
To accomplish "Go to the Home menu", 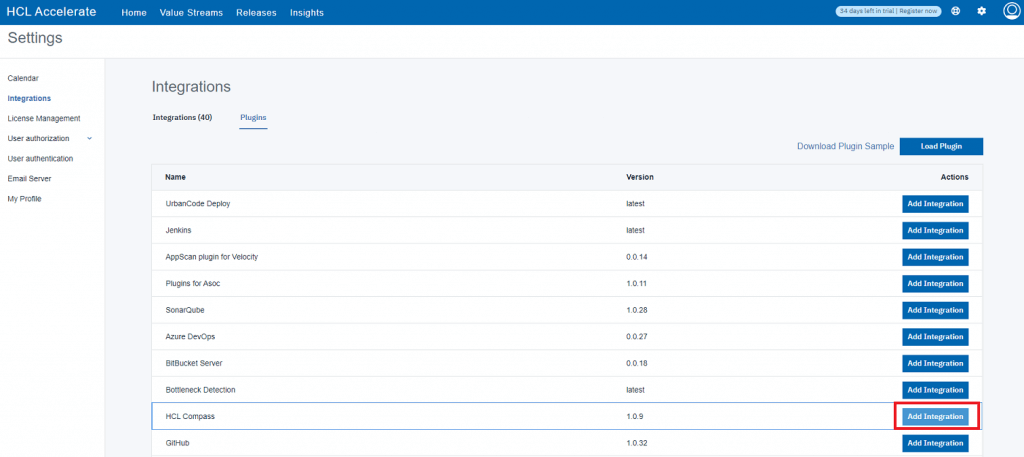I will 134,12.
